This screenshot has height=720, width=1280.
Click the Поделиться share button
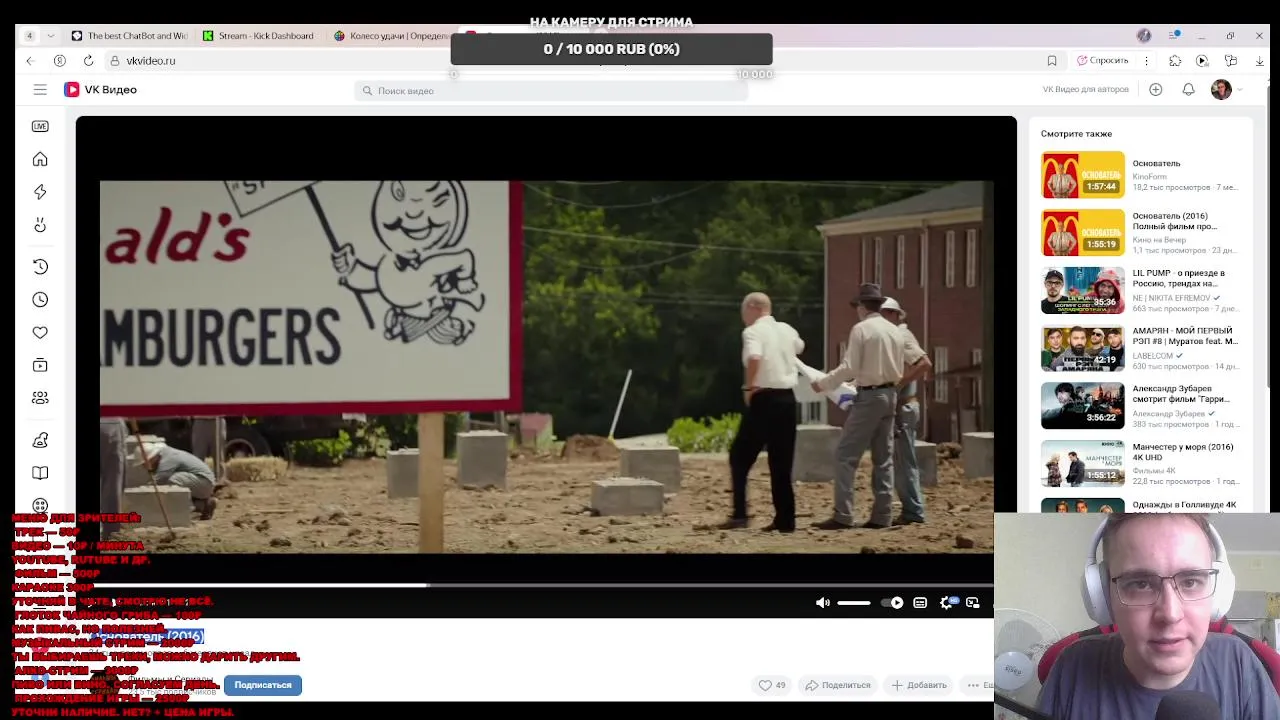click(838, 685)
